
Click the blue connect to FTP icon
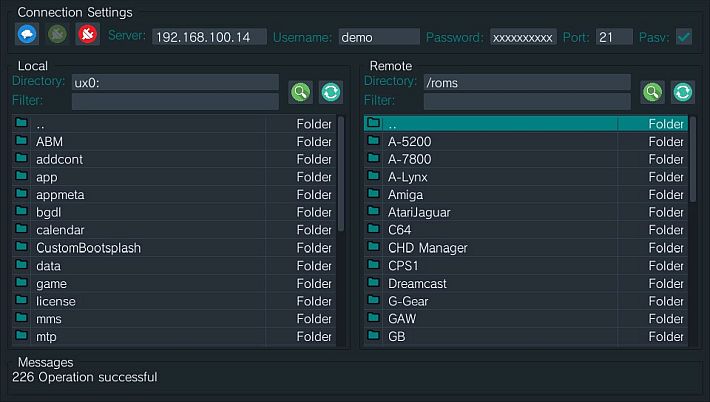27,34
